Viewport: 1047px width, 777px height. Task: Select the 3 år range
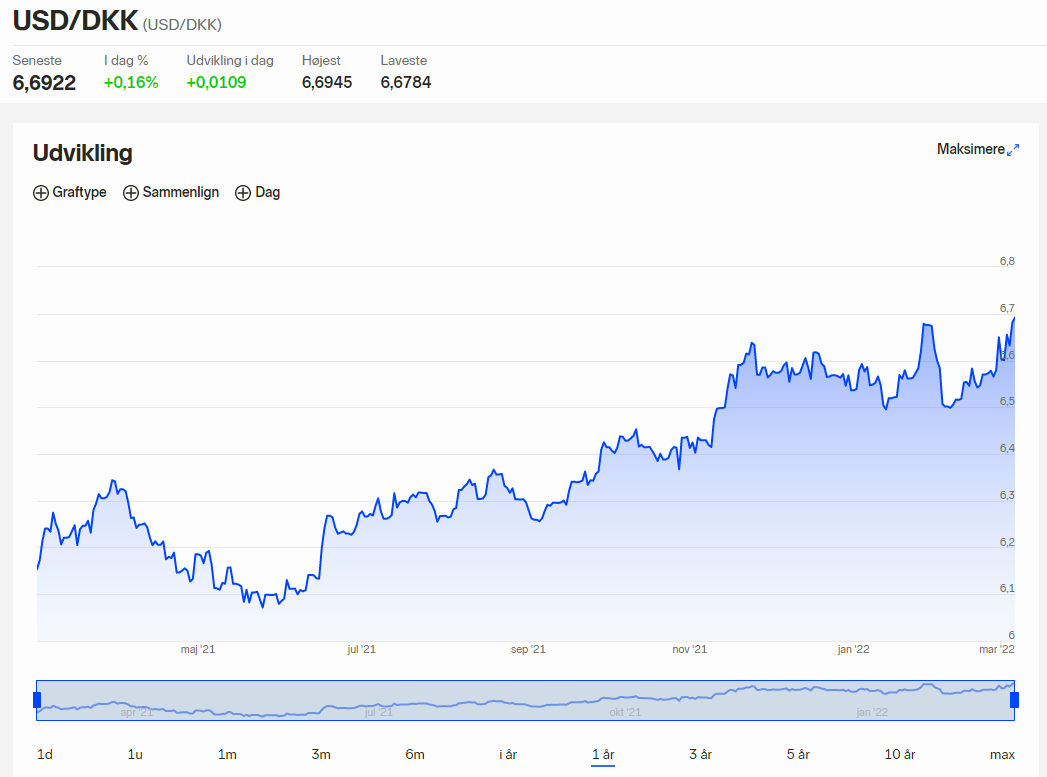coord(700,754)
